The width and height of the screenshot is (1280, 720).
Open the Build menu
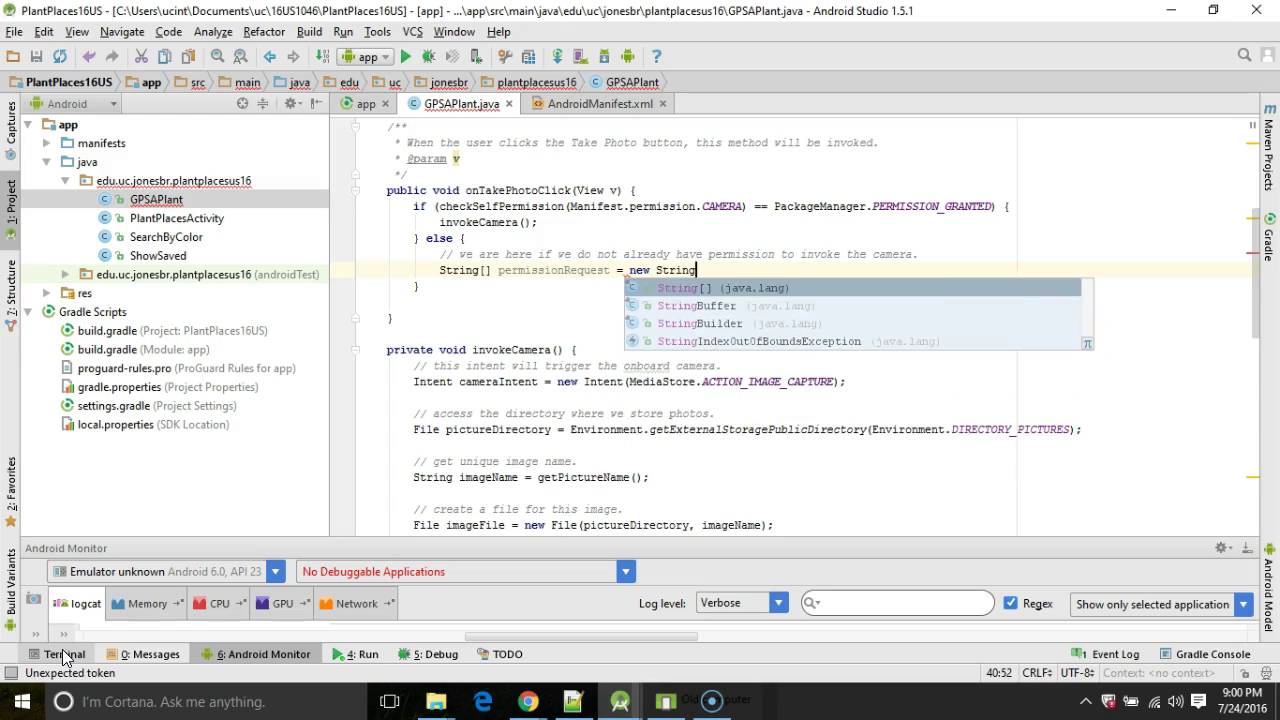(x=309, y=32)
